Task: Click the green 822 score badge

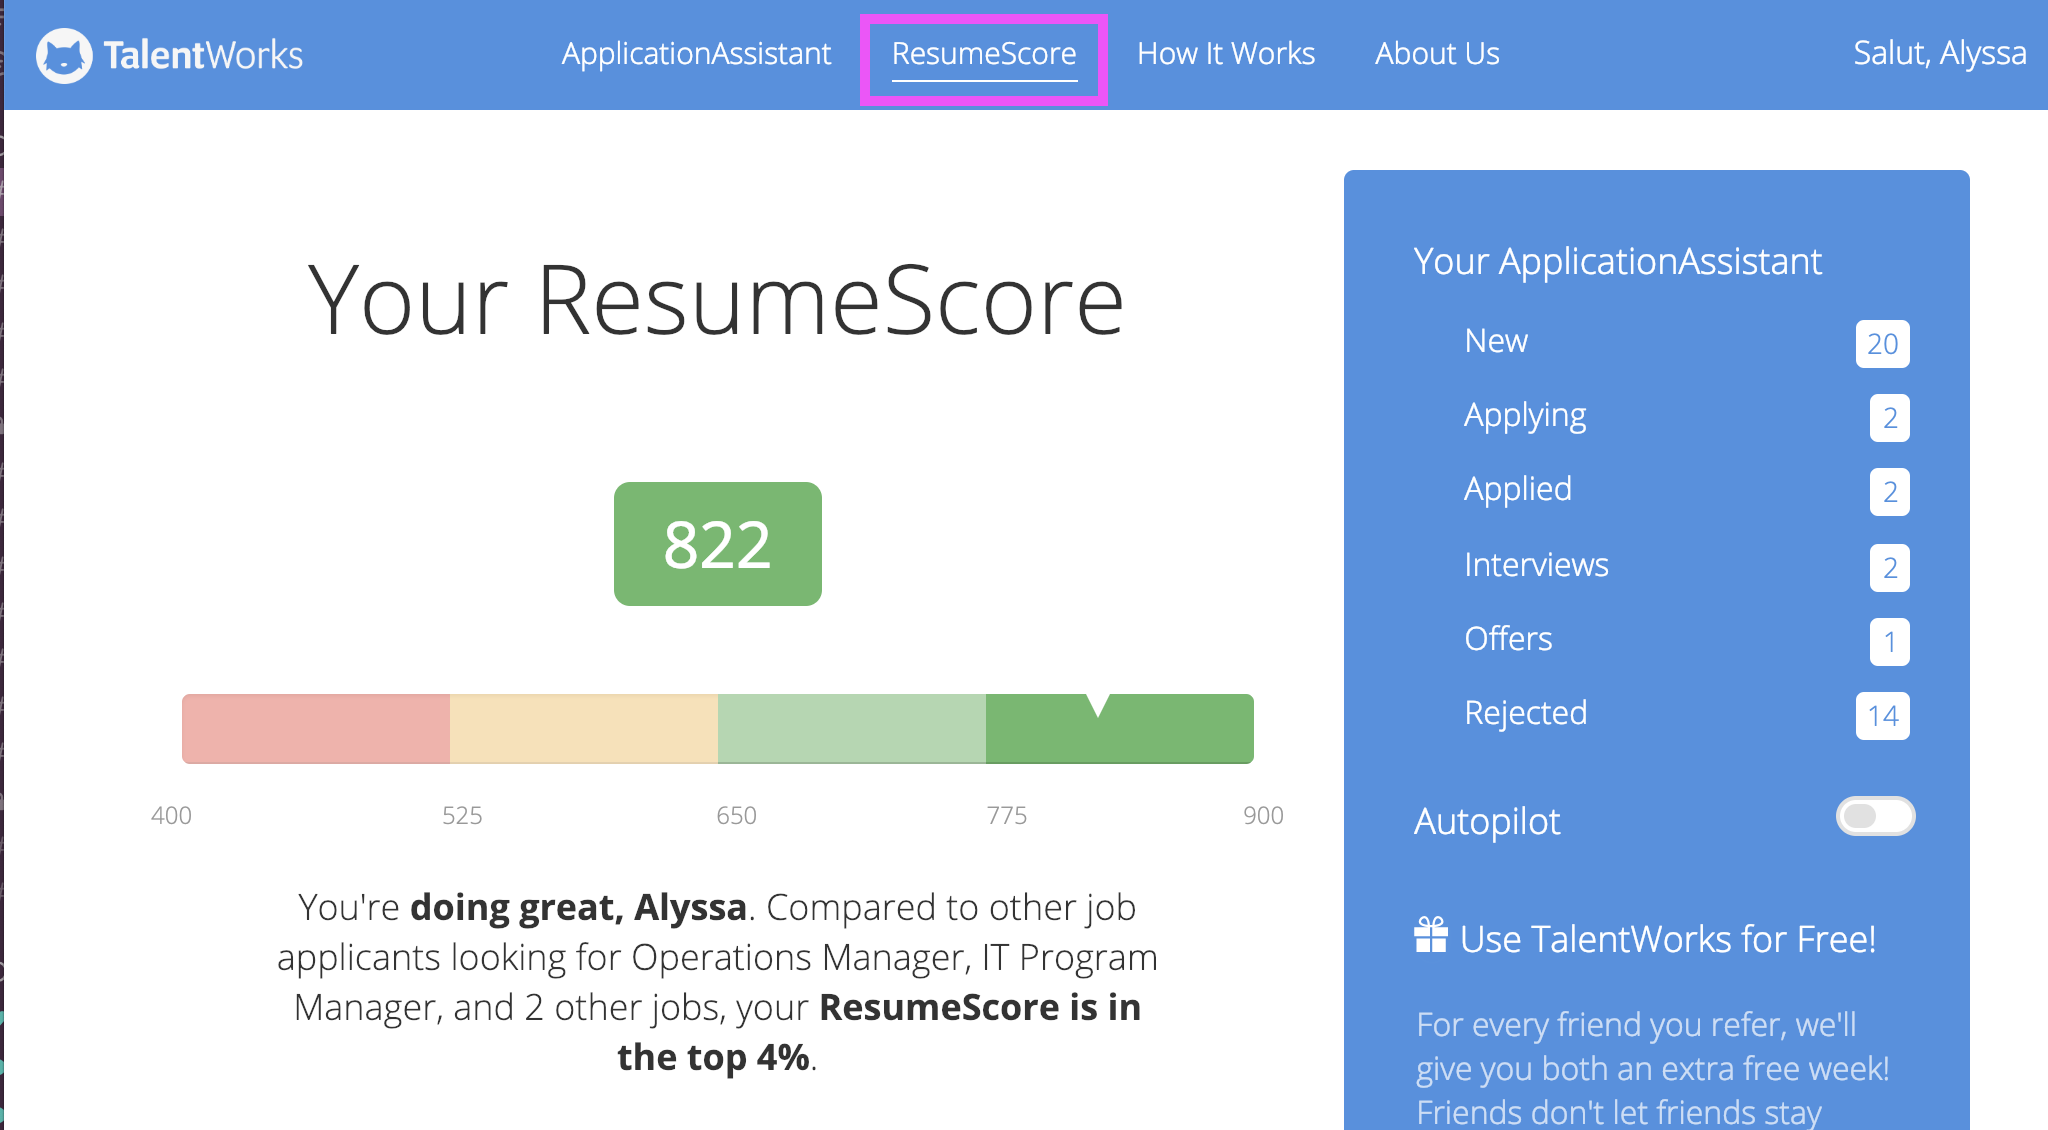Action: point(717,544)
